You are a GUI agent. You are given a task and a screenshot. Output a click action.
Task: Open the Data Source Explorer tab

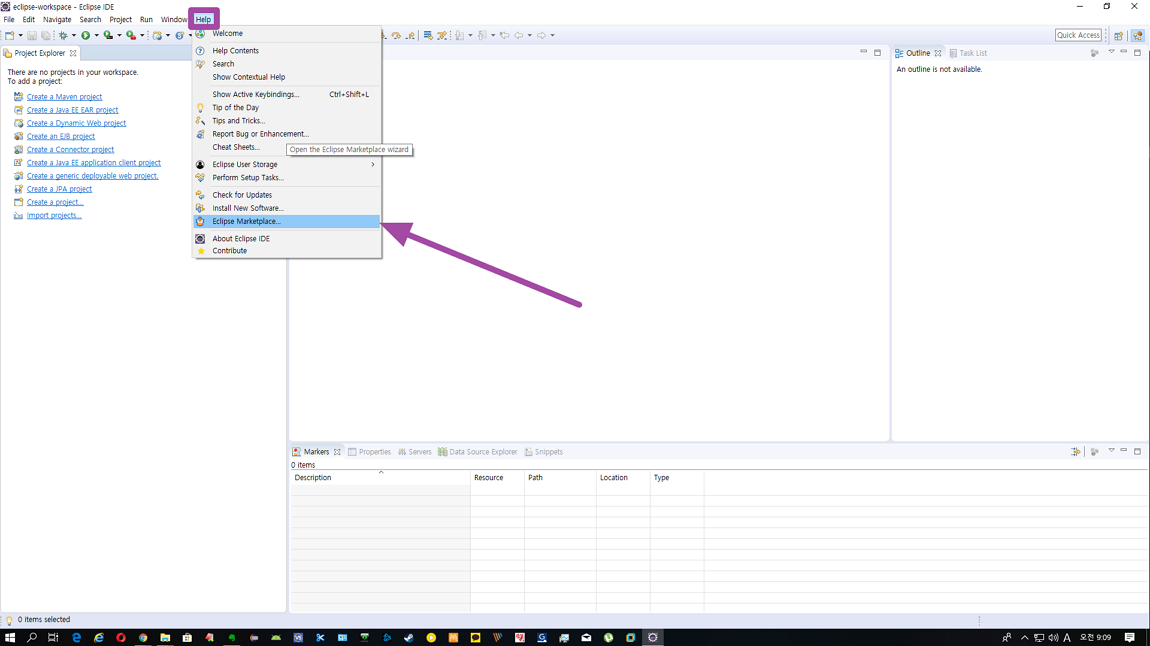tap(477, 452)
